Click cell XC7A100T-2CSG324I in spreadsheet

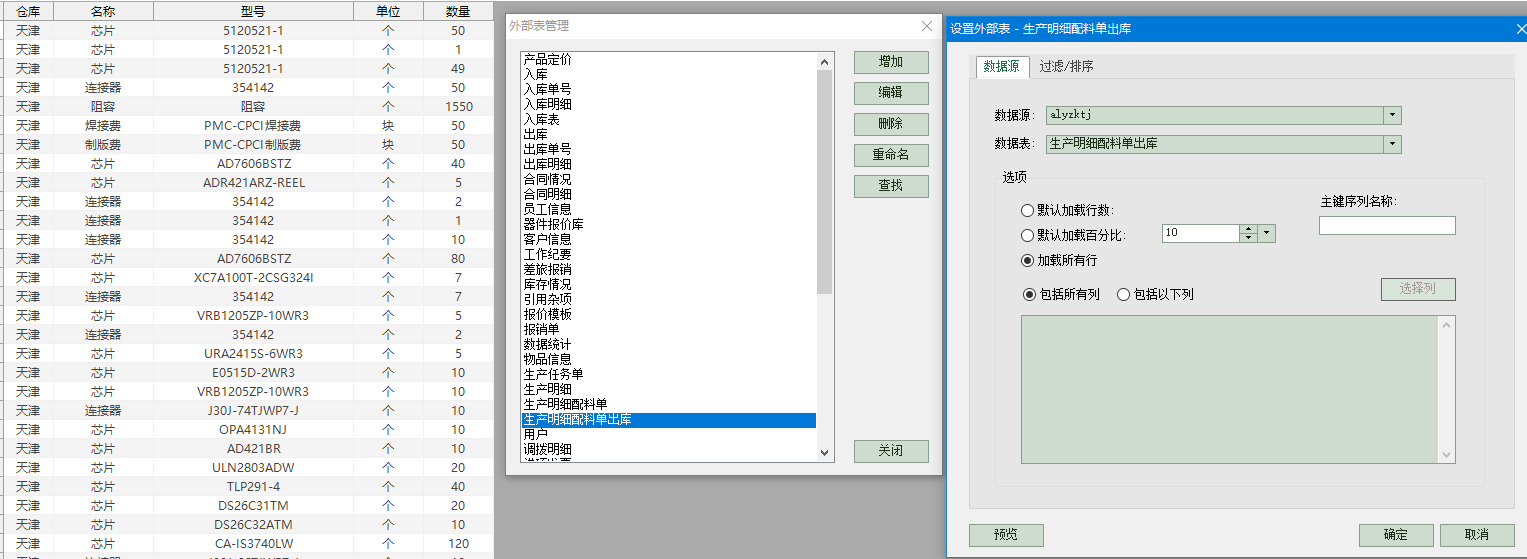[x=253, y=277]
